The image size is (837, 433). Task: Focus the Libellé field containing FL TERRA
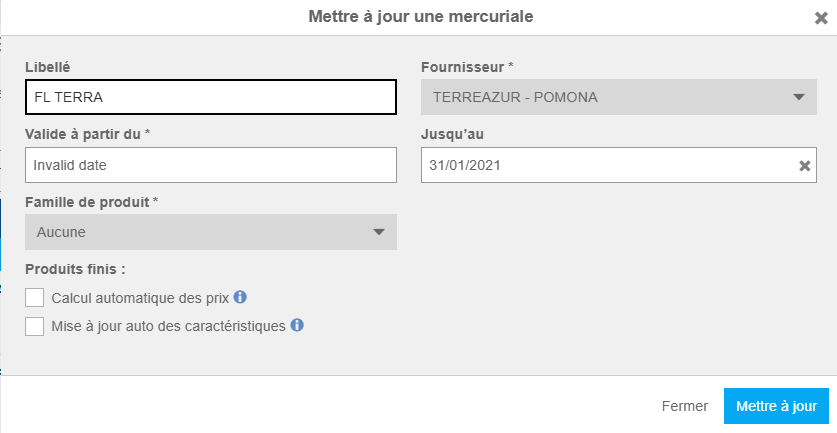click(x=210, y=97)
